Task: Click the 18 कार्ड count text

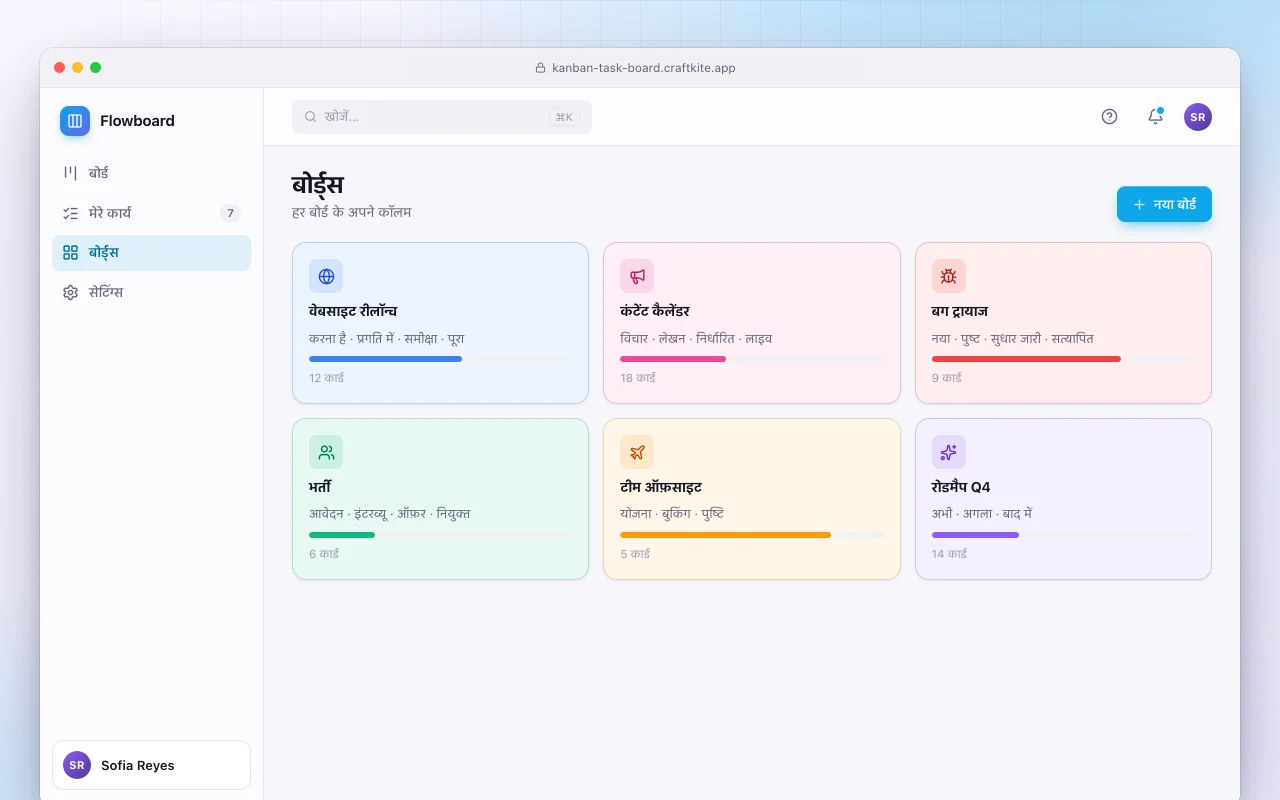Action: pos(638,378)
